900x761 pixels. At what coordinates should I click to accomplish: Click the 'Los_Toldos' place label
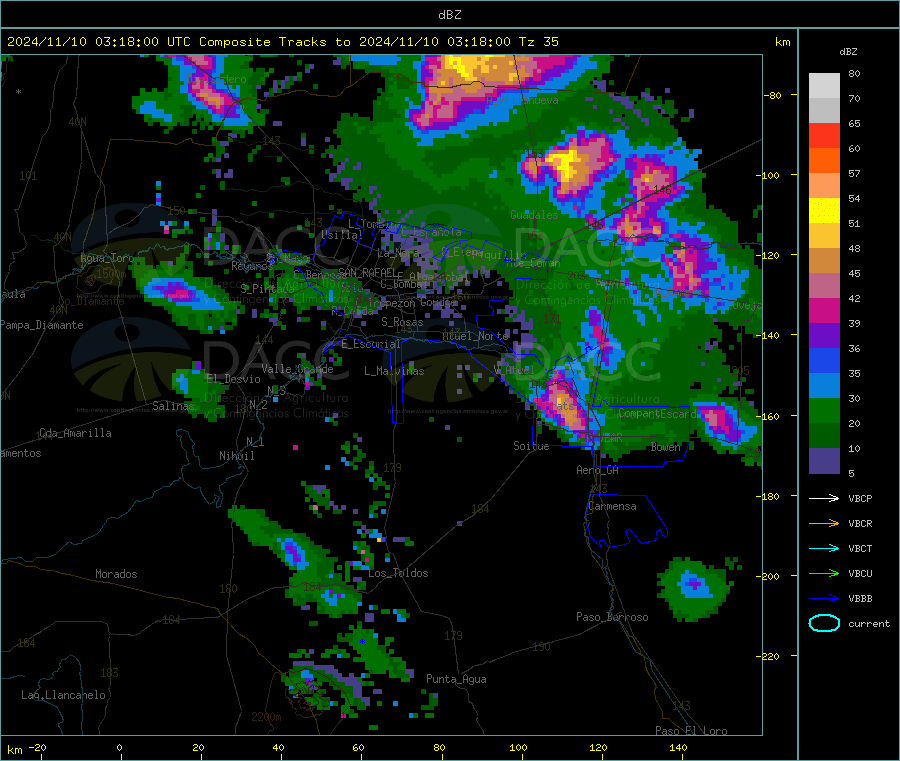(398, 573)
